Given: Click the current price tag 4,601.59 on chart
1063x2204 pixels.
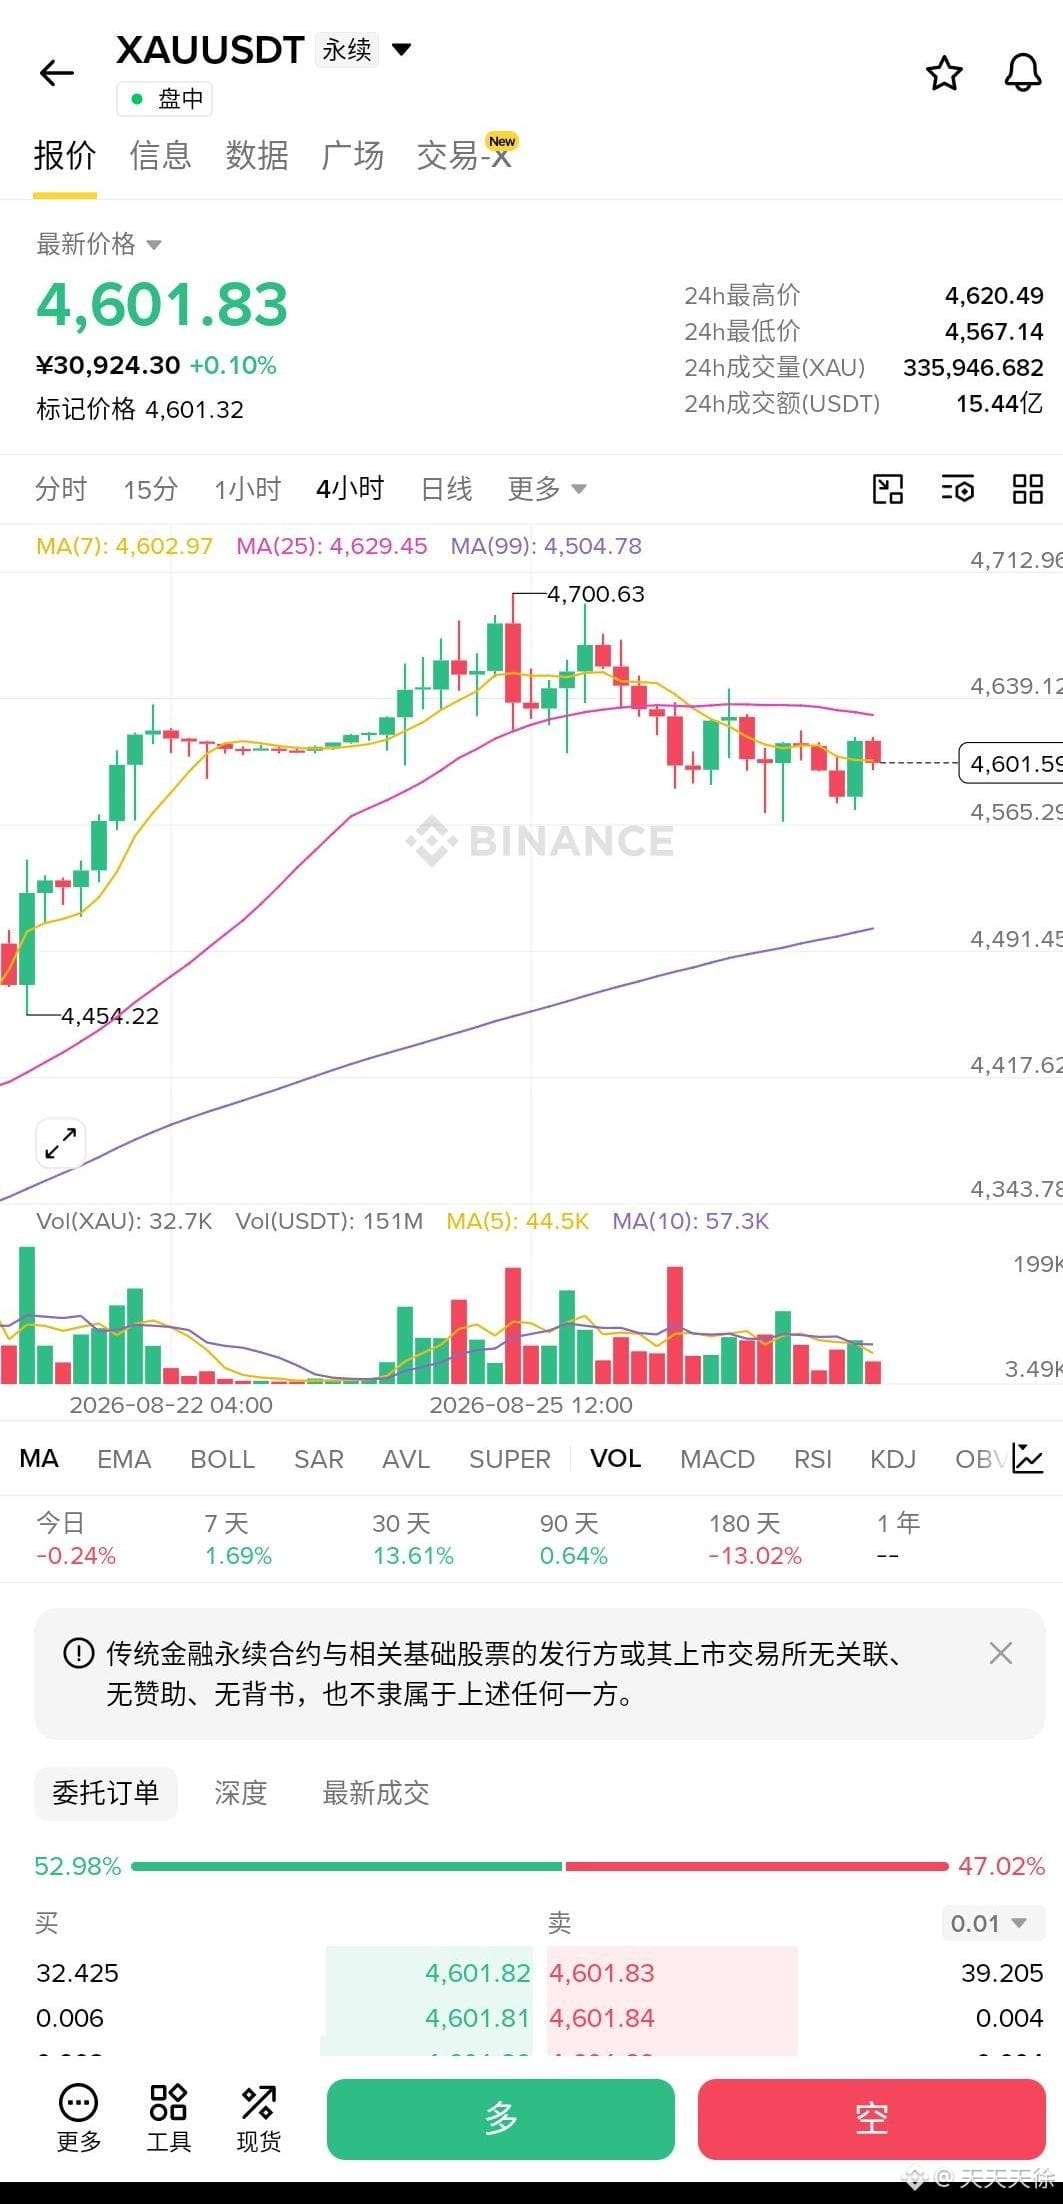Looking at the screenshot, I should tap(1010, 764).
